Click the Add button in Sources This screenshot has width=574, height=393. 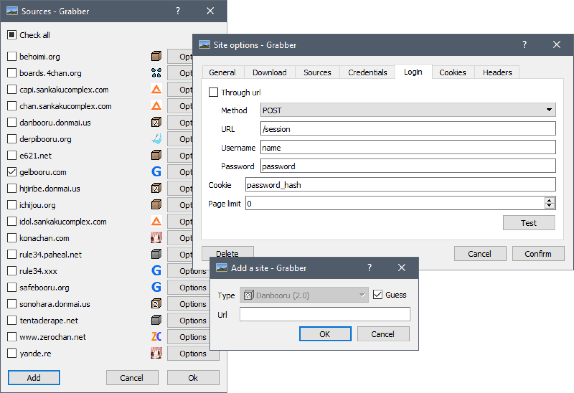[34, 378]
